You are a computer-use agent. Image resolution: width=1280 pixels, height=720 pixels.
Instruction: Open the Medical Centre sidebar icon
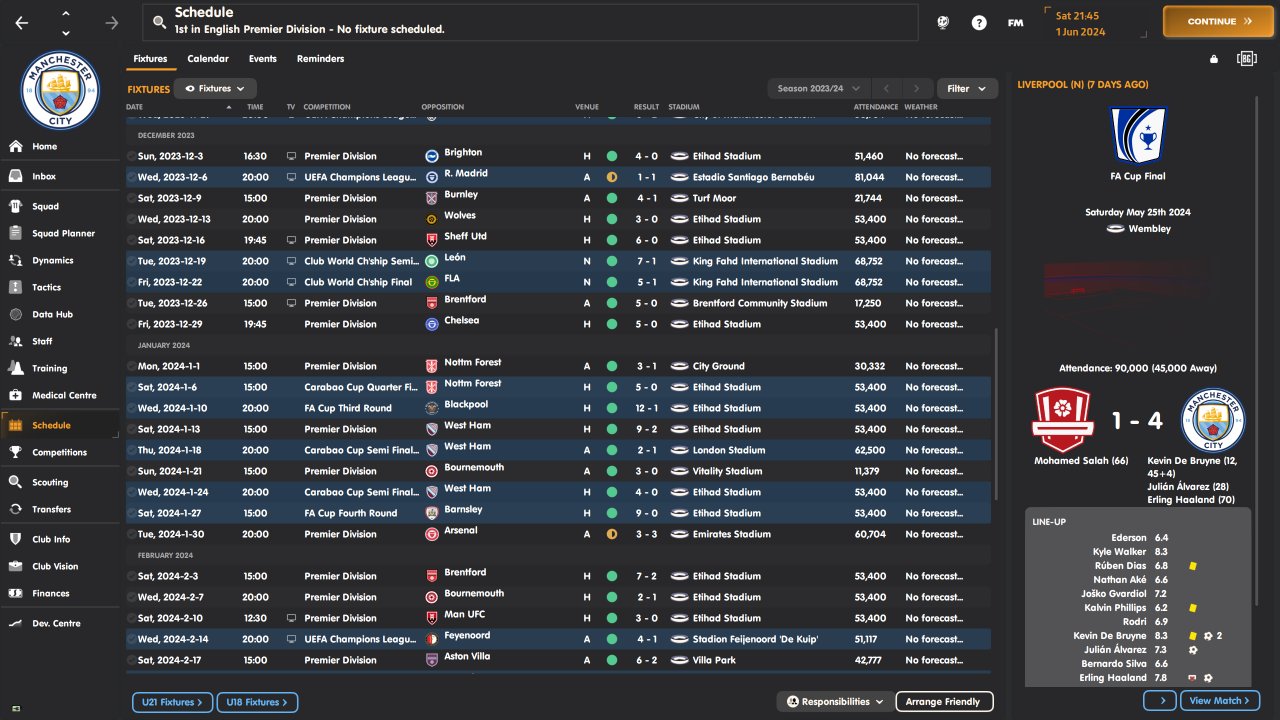(15, 395)
